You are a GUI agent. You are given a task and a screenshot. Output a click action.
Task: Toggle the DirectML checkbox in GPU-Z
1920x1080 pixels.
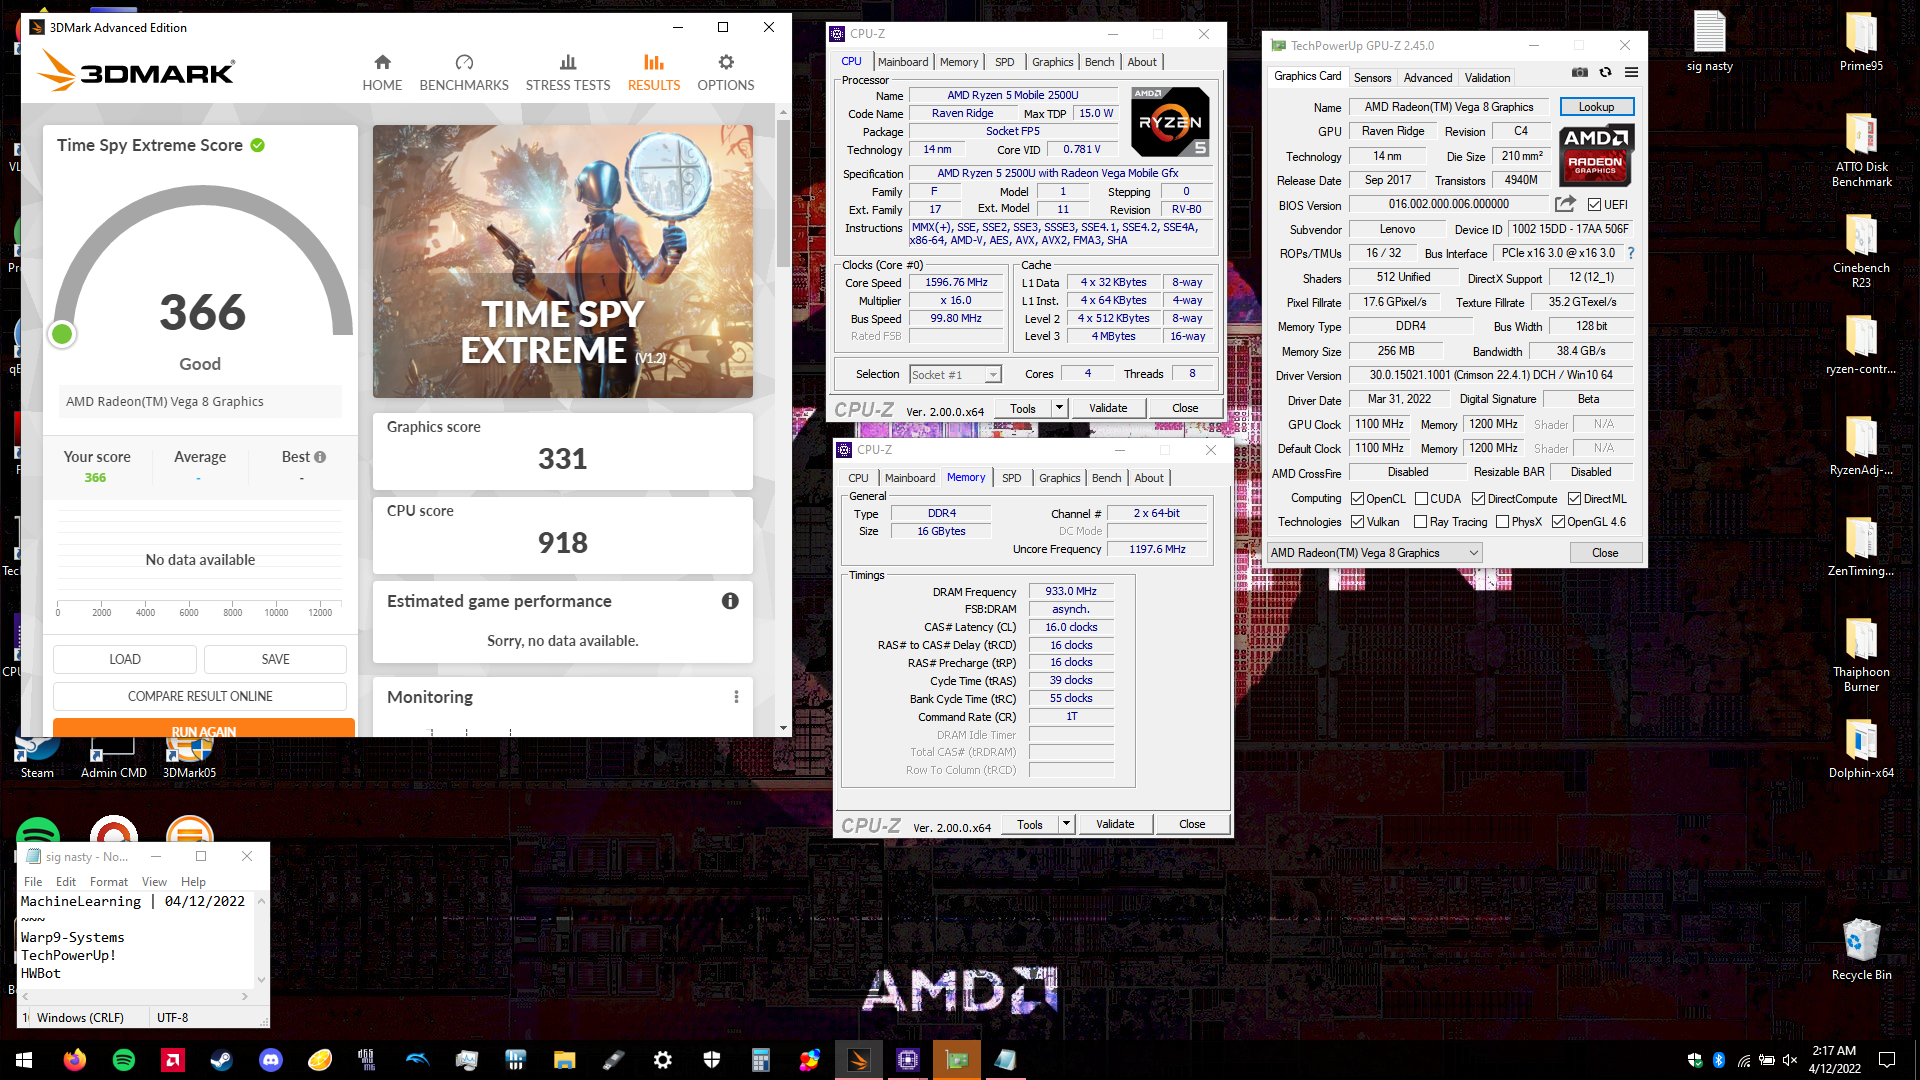[x=1574, y=499]
